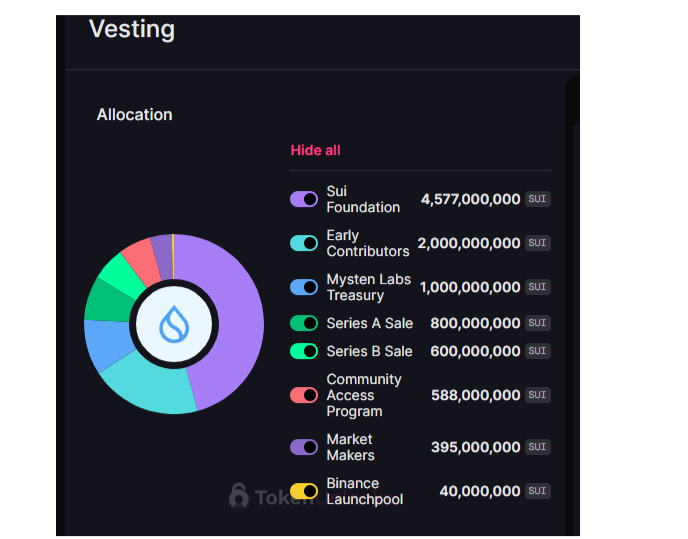The image size is (688, 539).
Task: Click the Sui droplet logo in donut chart
Action: 174,324
